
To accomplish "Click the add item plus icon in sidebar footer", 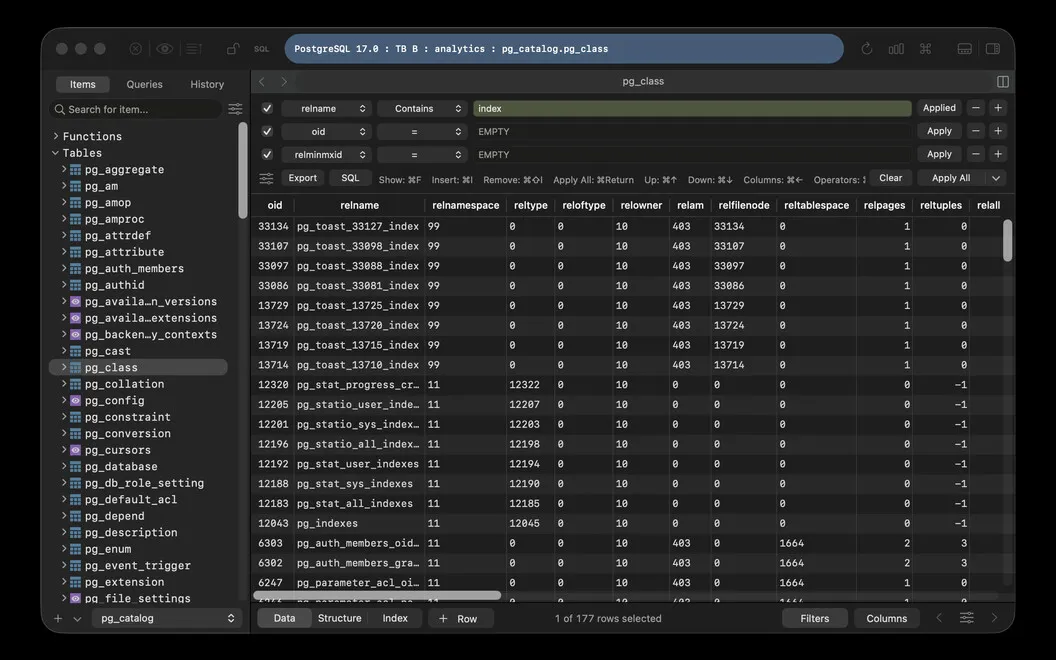I will tap(58, 618).
